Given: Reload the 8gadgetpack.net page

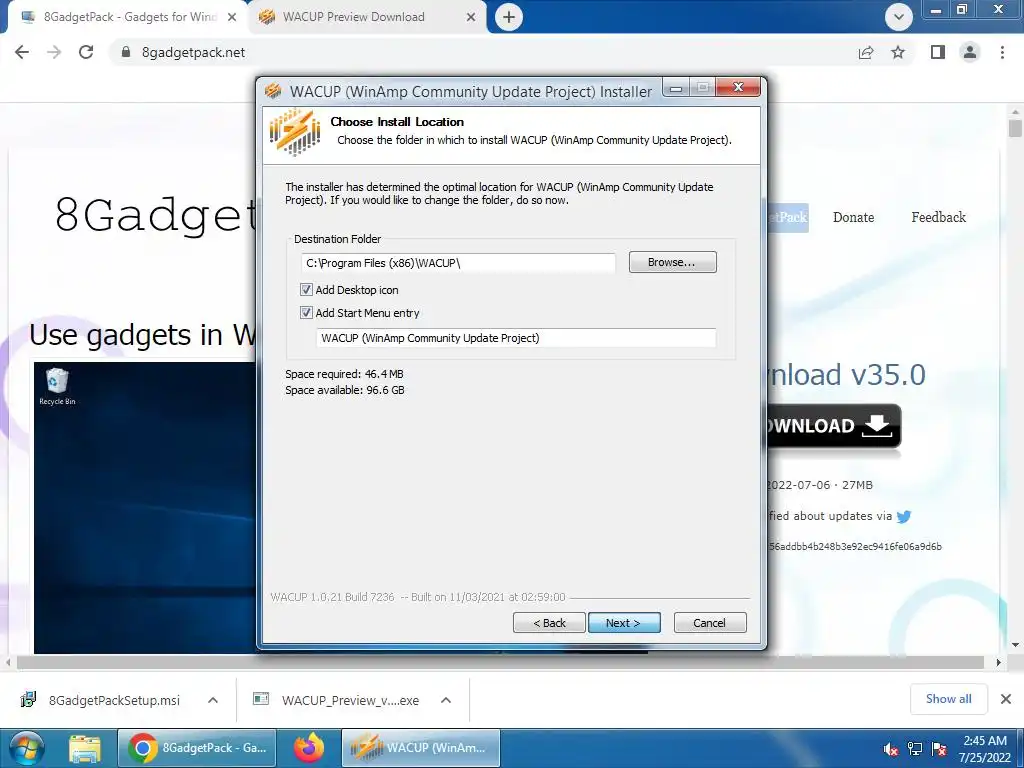Looking at the screenshot, I should 86,52.
